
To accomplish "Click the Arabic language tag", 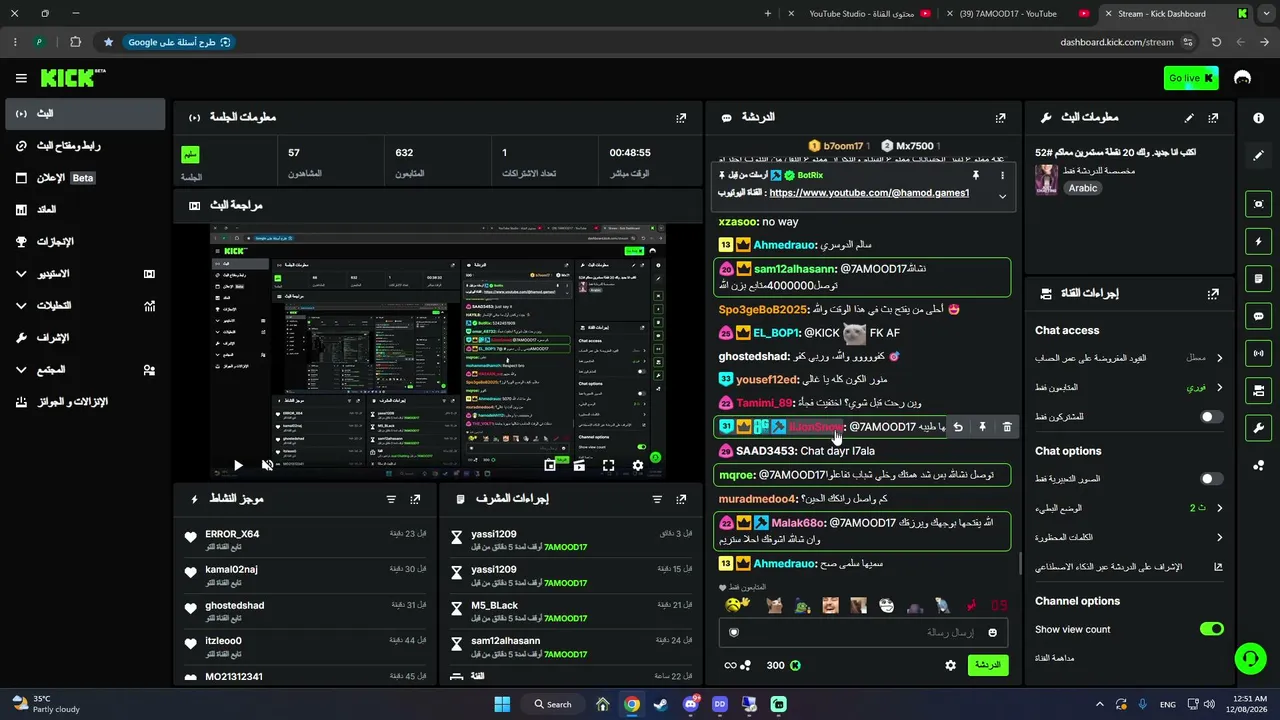I will click(1083, 188).
